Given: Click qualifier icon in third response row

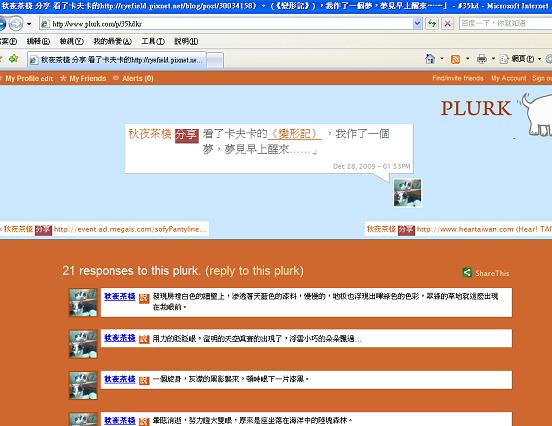Looking at the screenshot, I should (x=144, y=381).
